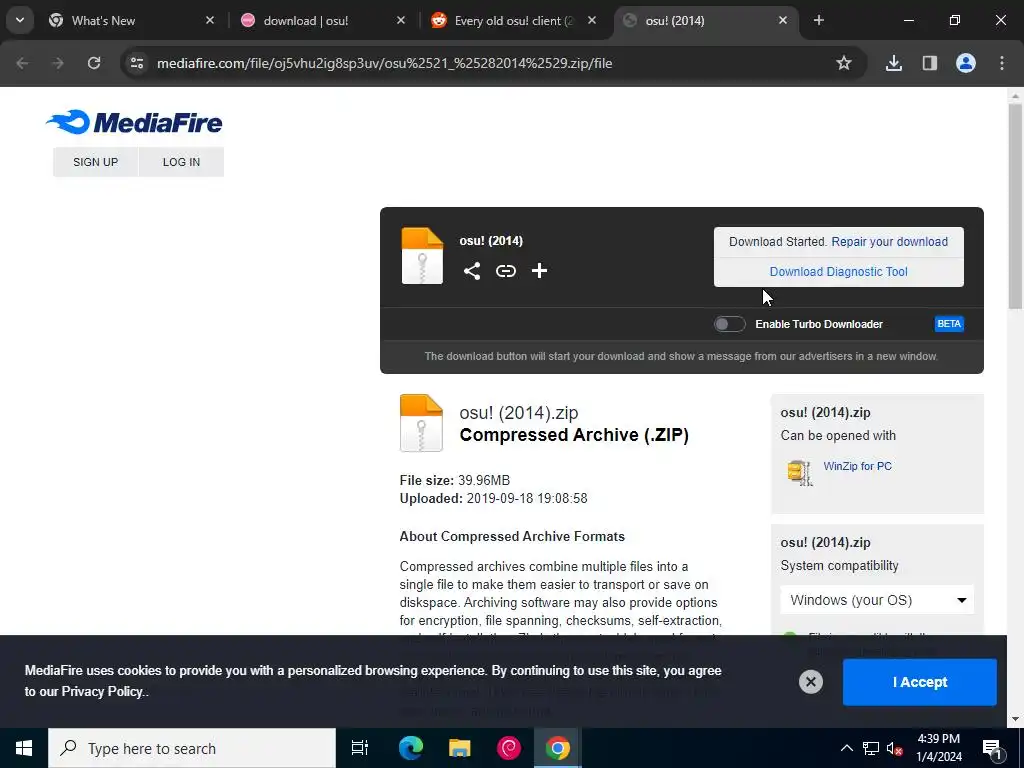
Task: Click the File size: 39.96MB text
Action: (455, 481)
